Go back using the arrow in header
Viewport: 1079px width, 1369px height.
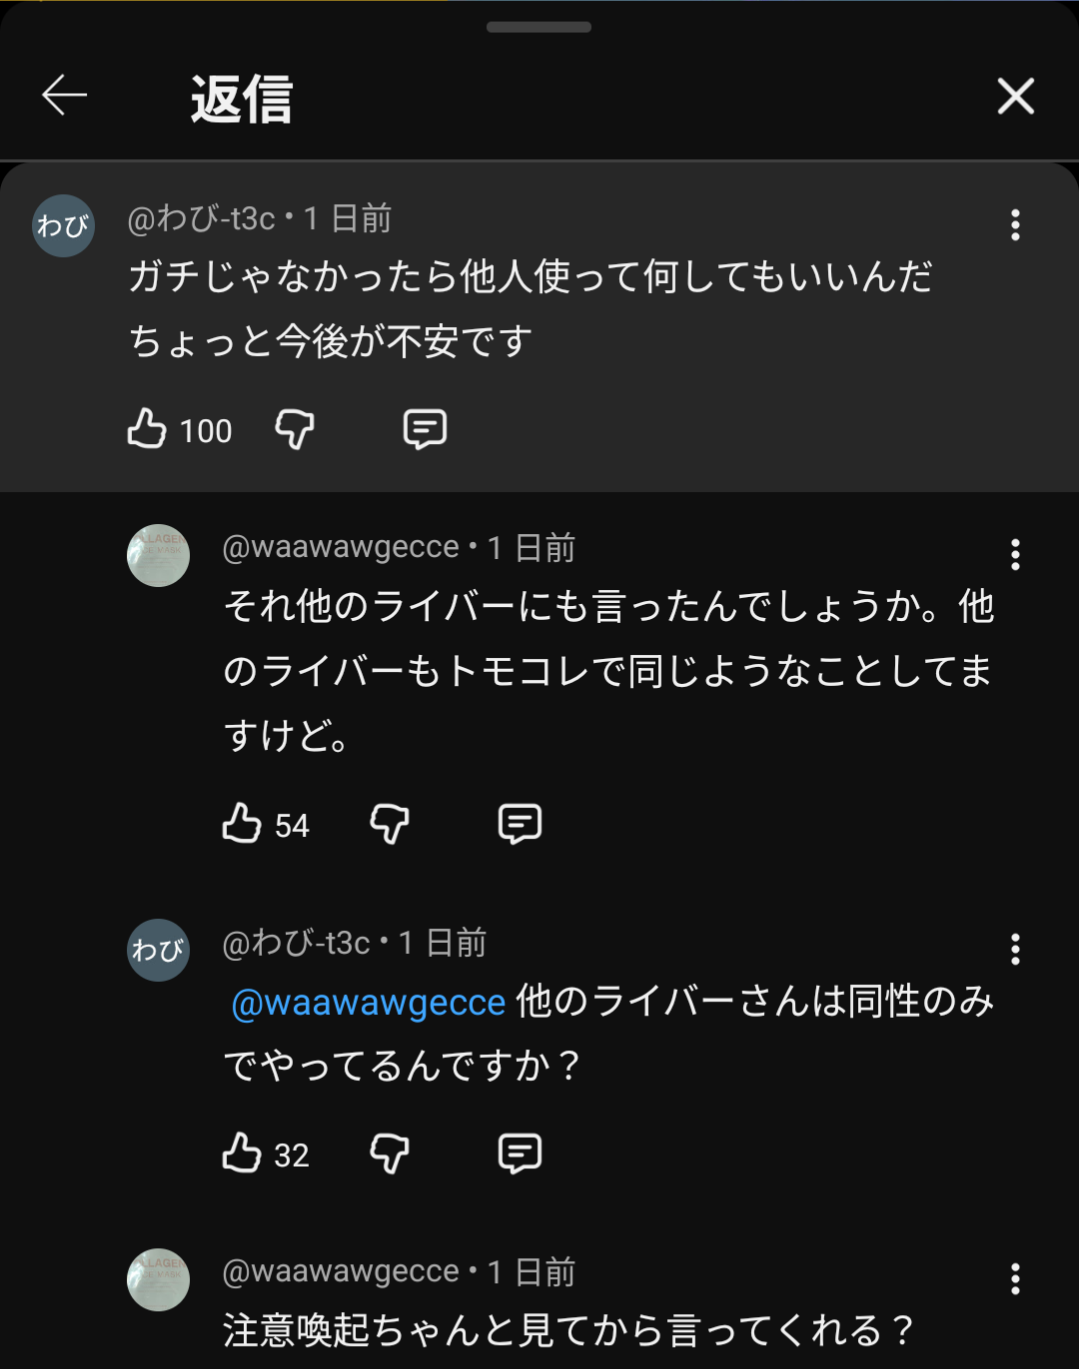[65, 96]
